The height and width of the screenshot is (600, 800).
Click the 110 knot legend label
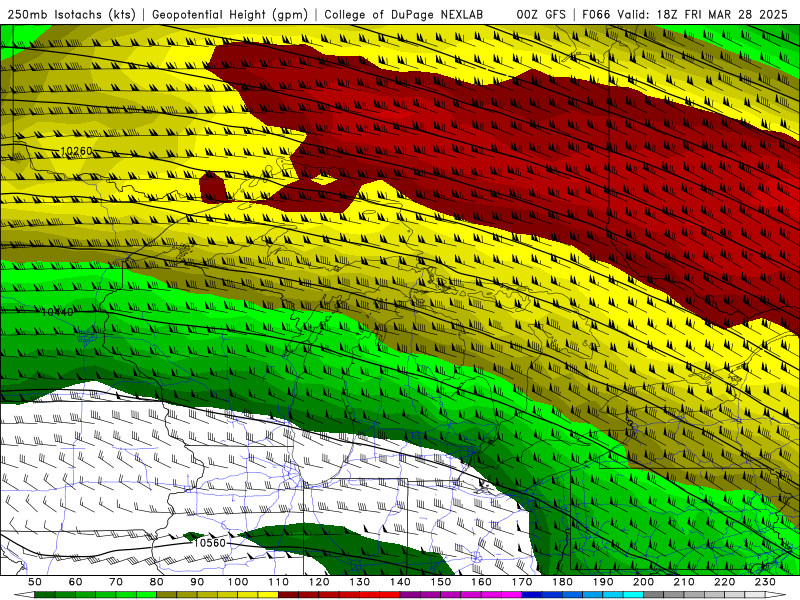279,582
